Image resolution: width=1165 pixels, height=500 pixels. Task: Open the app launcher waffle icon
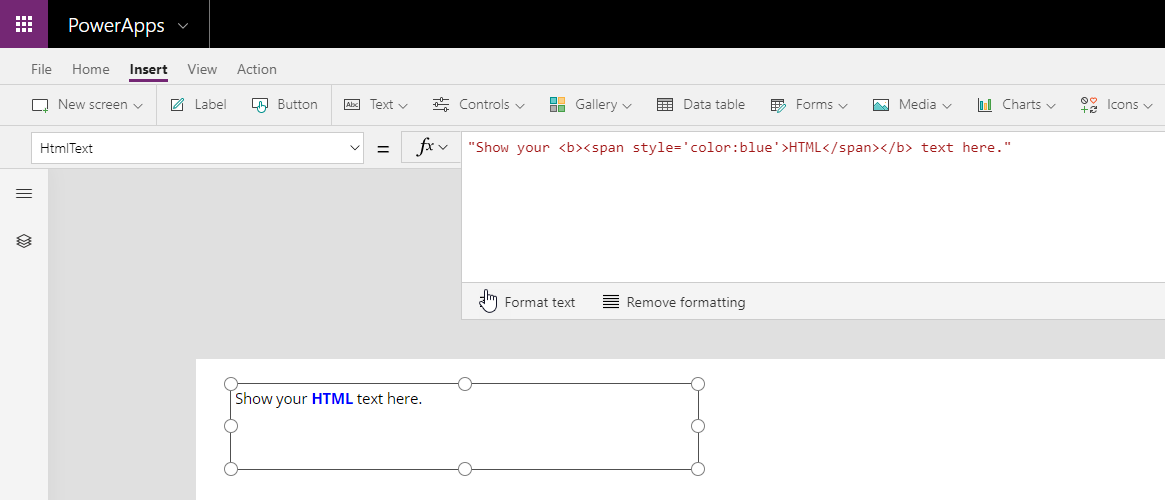point(24,24)
